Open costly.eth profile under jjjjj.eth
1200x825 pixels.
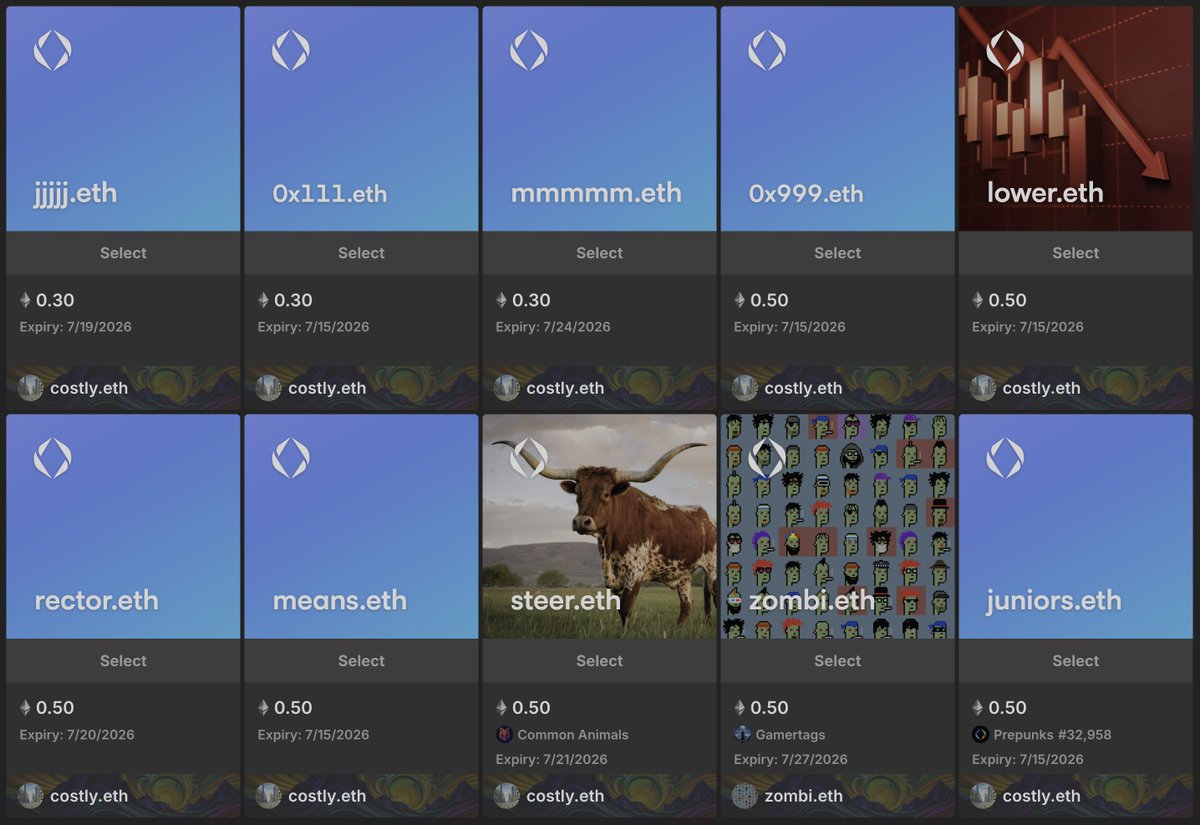[x=89, y=388]
